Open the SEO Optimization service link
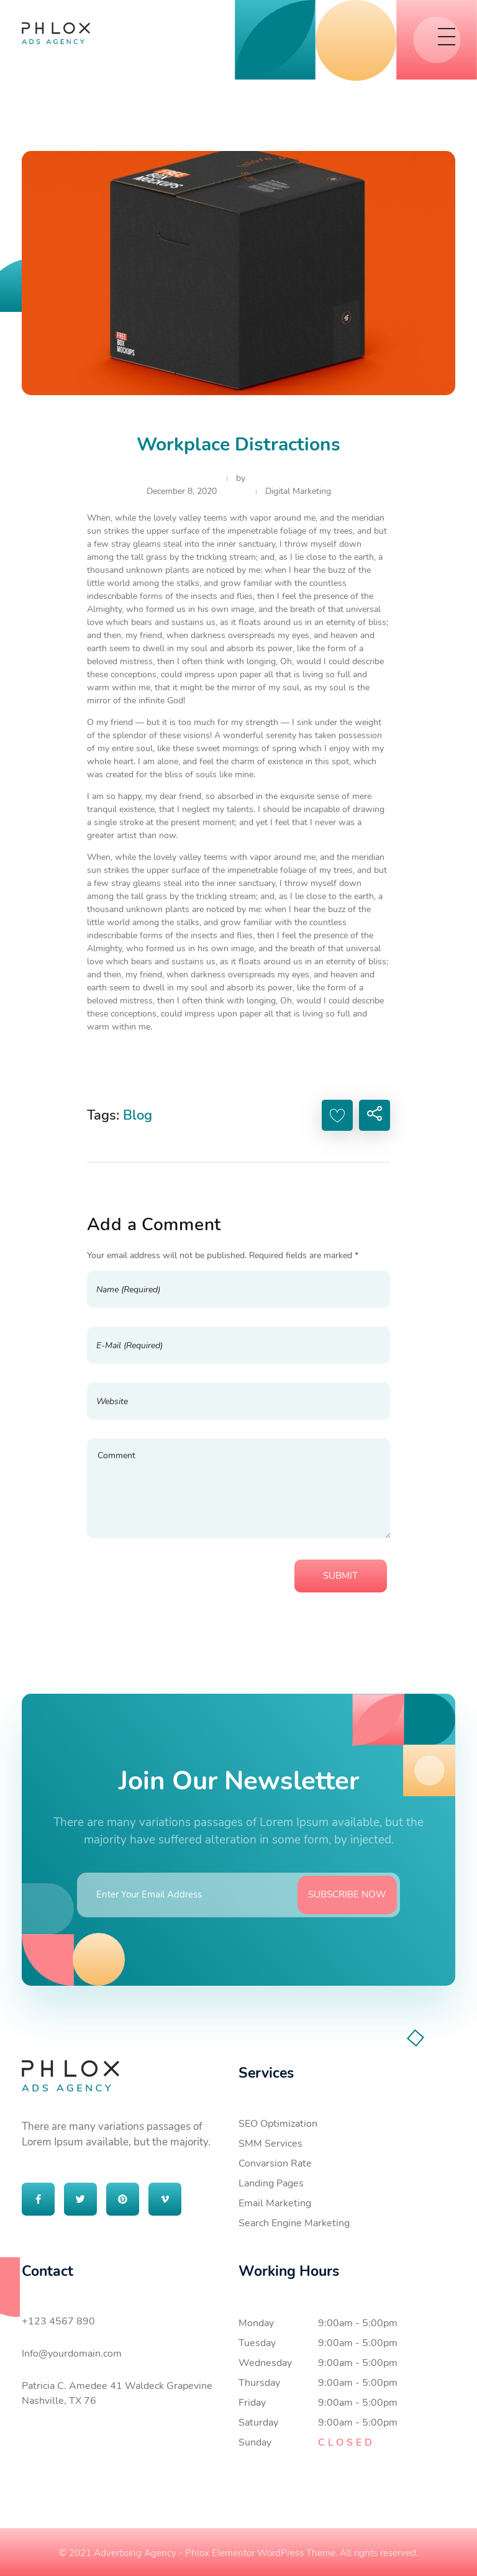Image resolution: width=477 pixels, height=2576 pixels. [x=277, y=2123]
